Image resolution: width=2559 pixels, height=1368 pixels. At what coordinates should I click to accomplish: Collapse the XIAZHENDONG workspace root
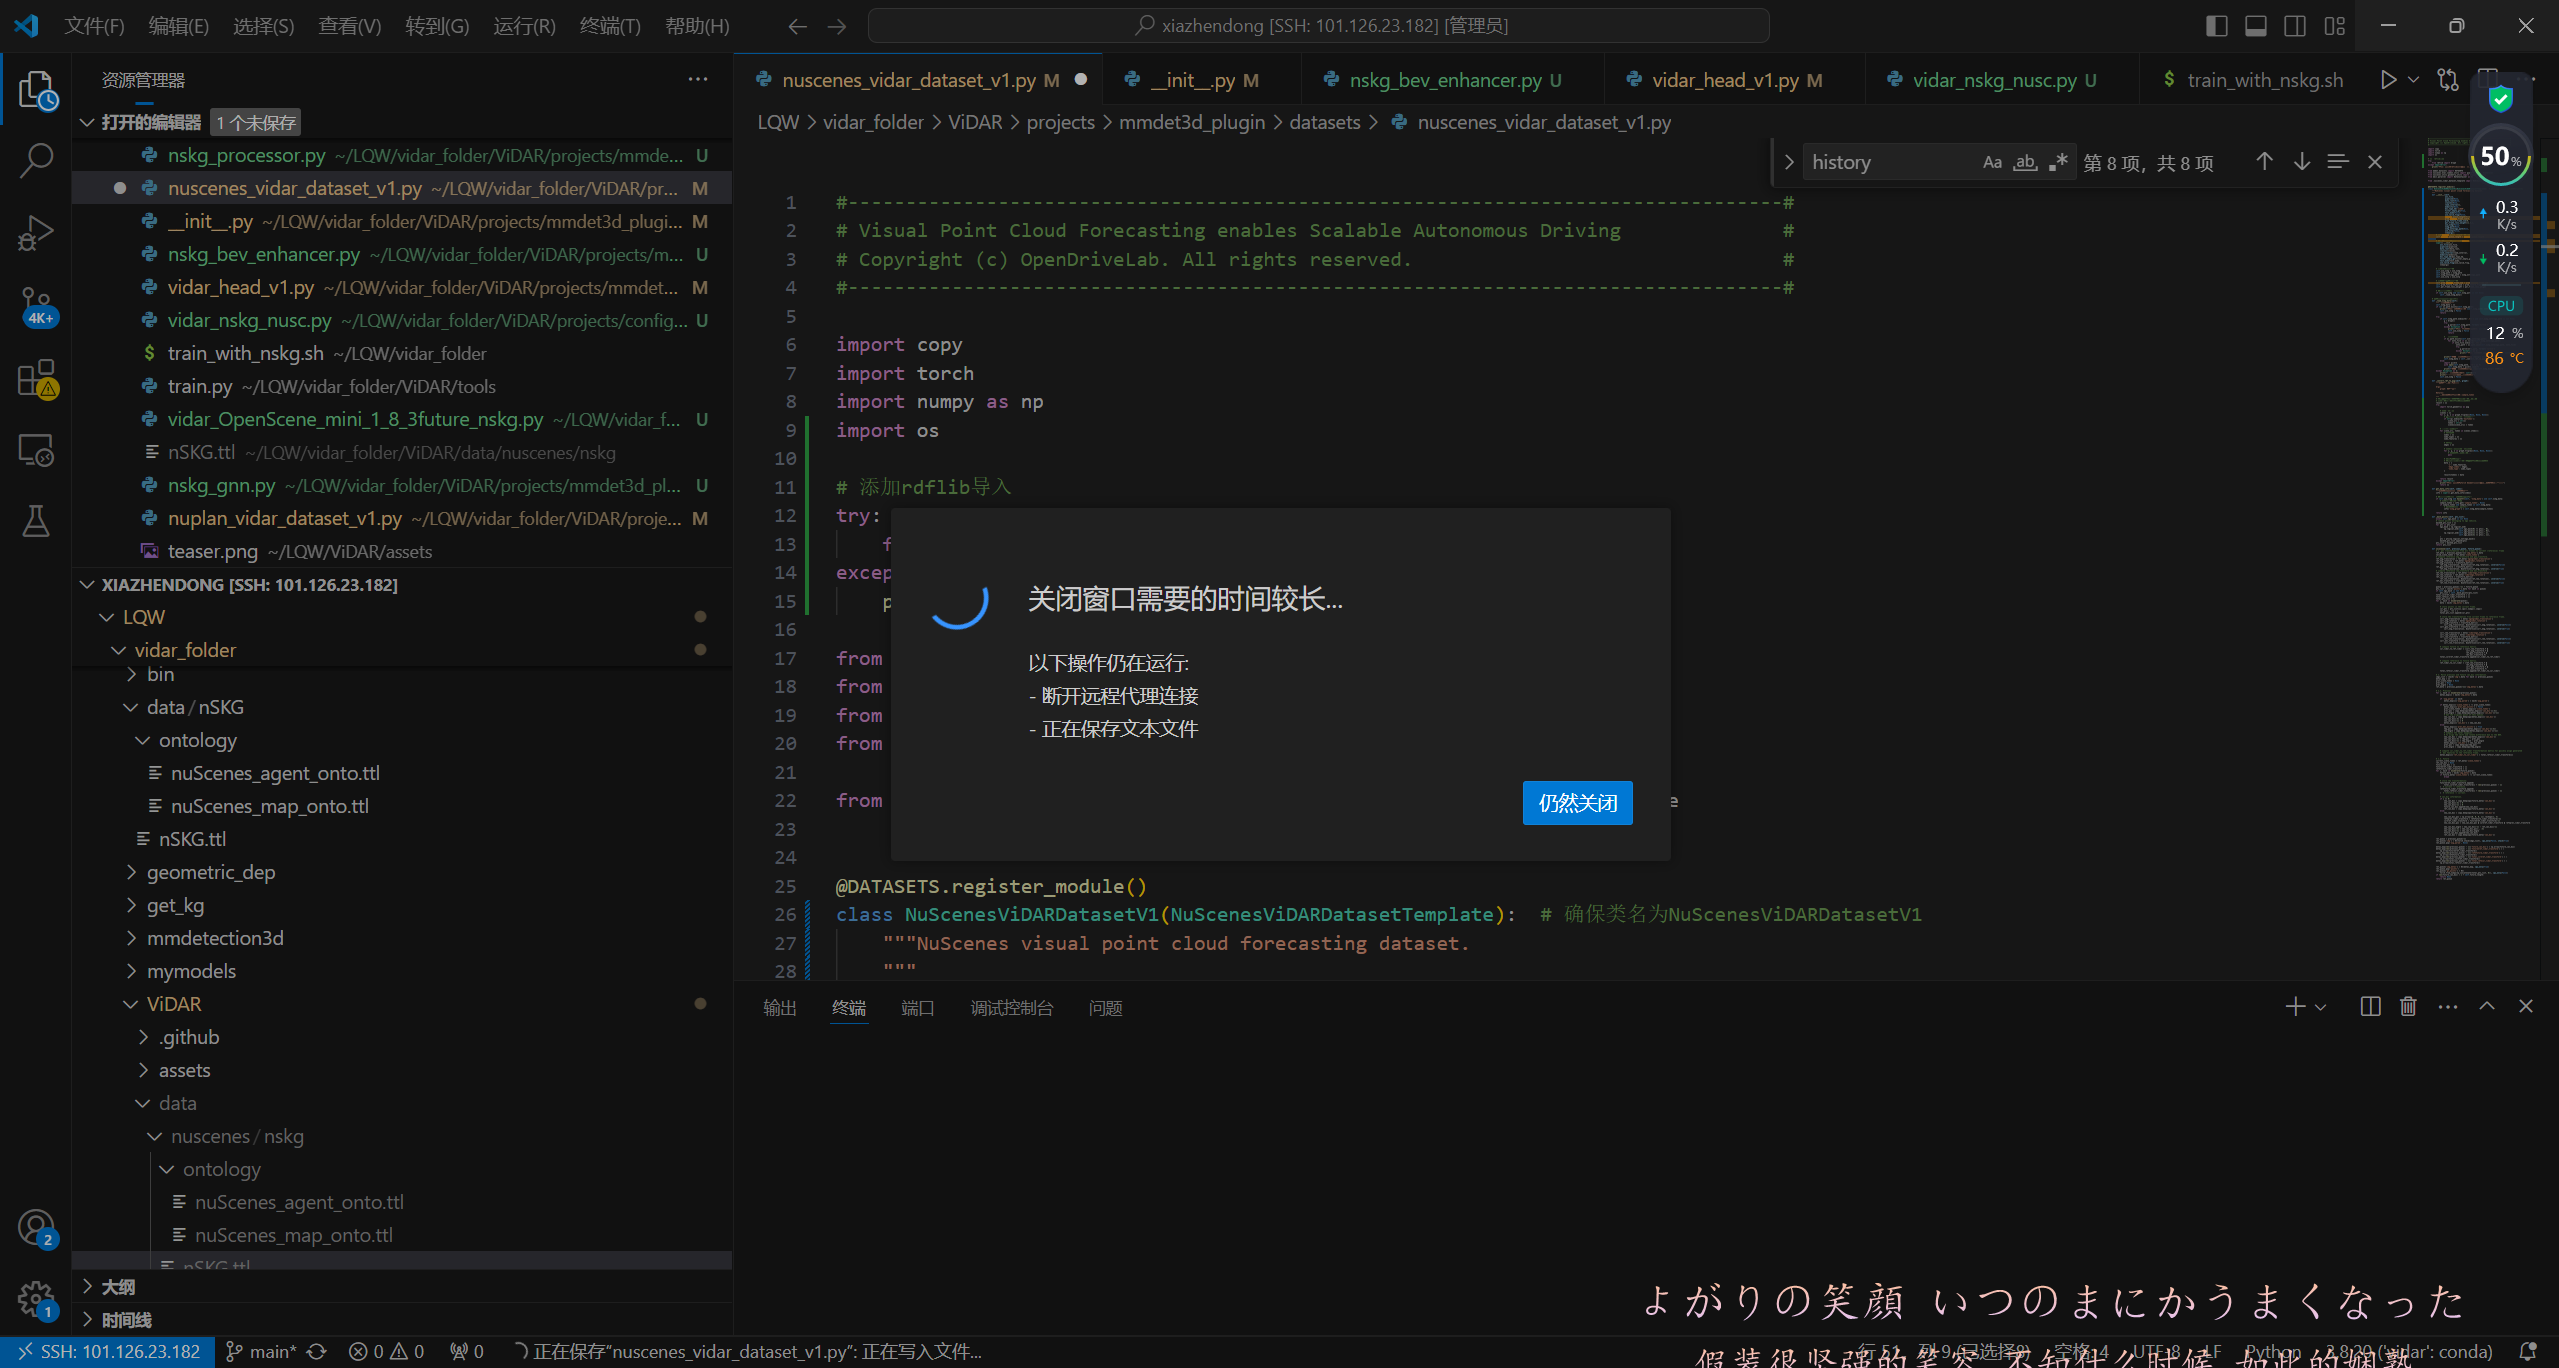click(88, 585)
